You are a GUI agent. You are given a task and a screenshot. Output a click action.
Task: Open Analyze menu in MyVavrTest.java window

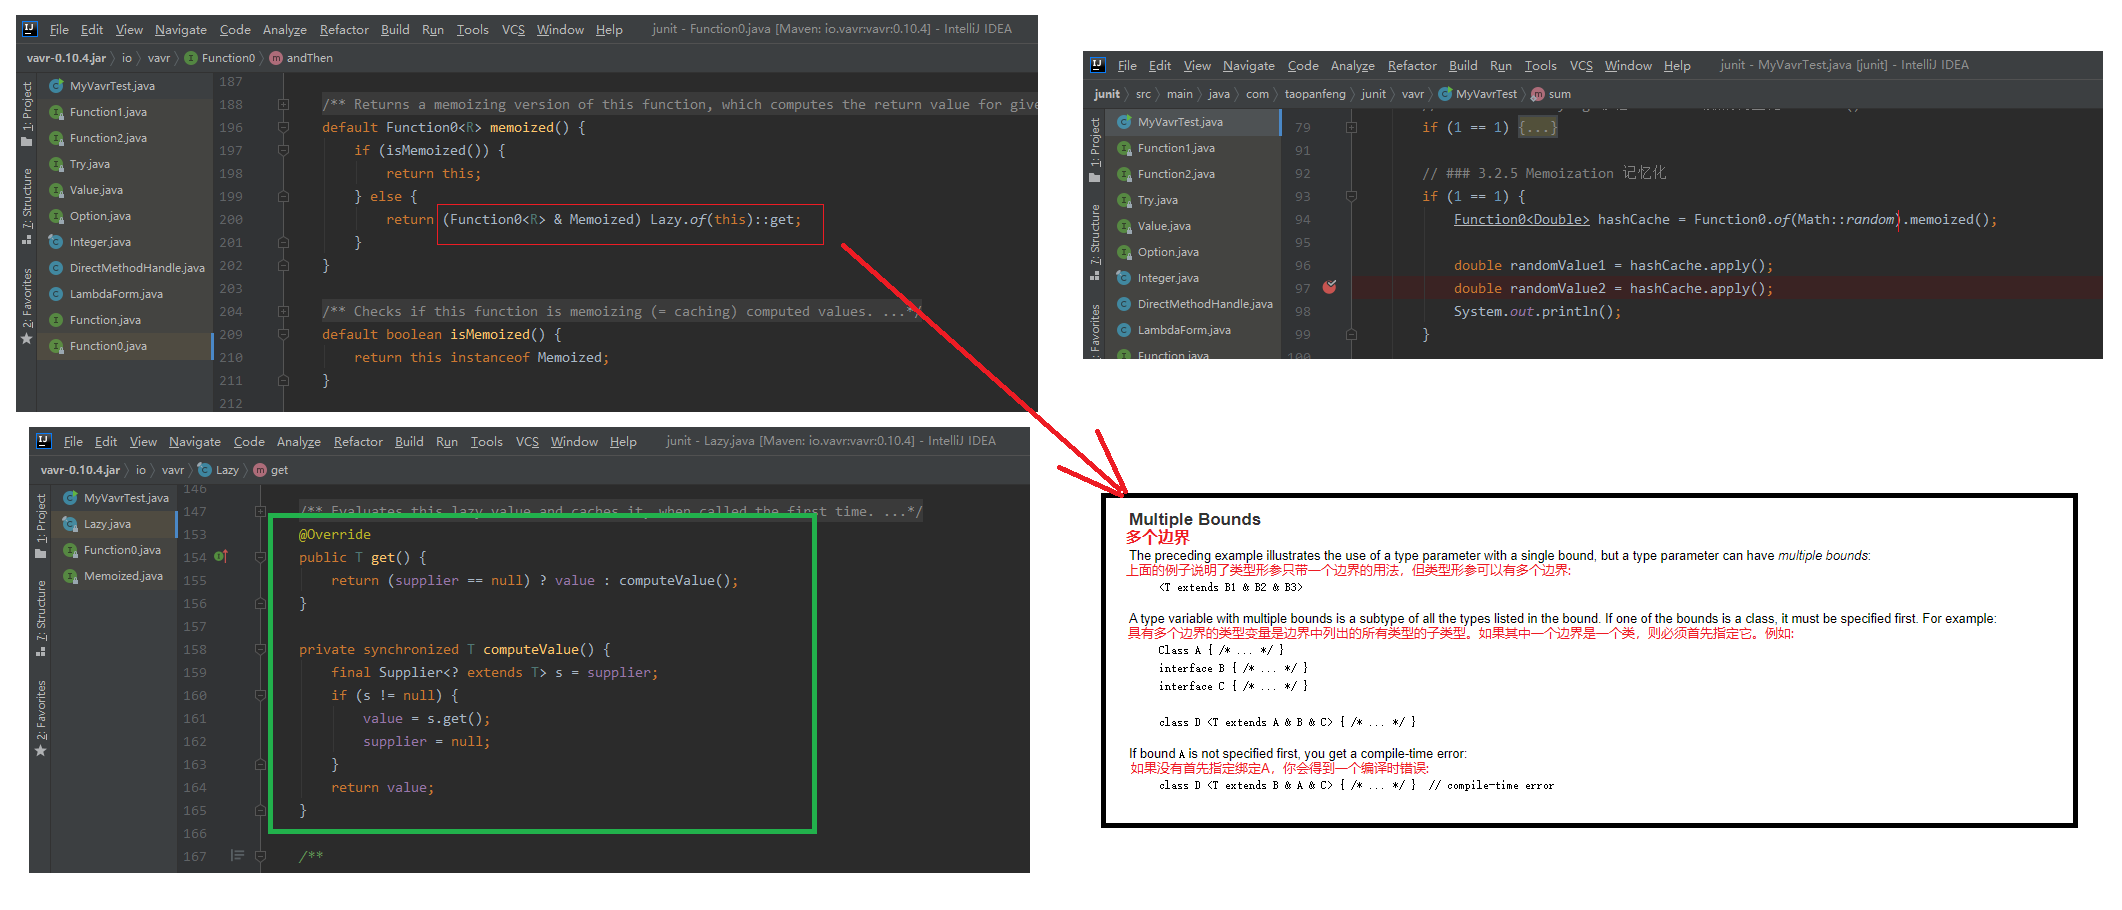tap(1352, 66)
